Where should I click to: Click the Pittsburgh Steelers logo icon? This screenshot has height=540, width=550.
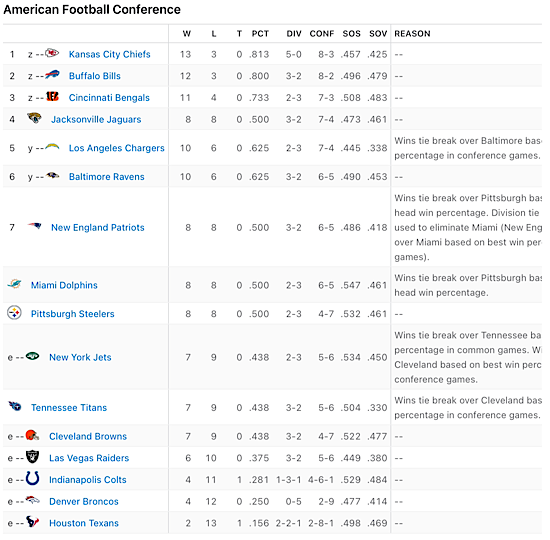pyautogui.click(x=14, y=312)
